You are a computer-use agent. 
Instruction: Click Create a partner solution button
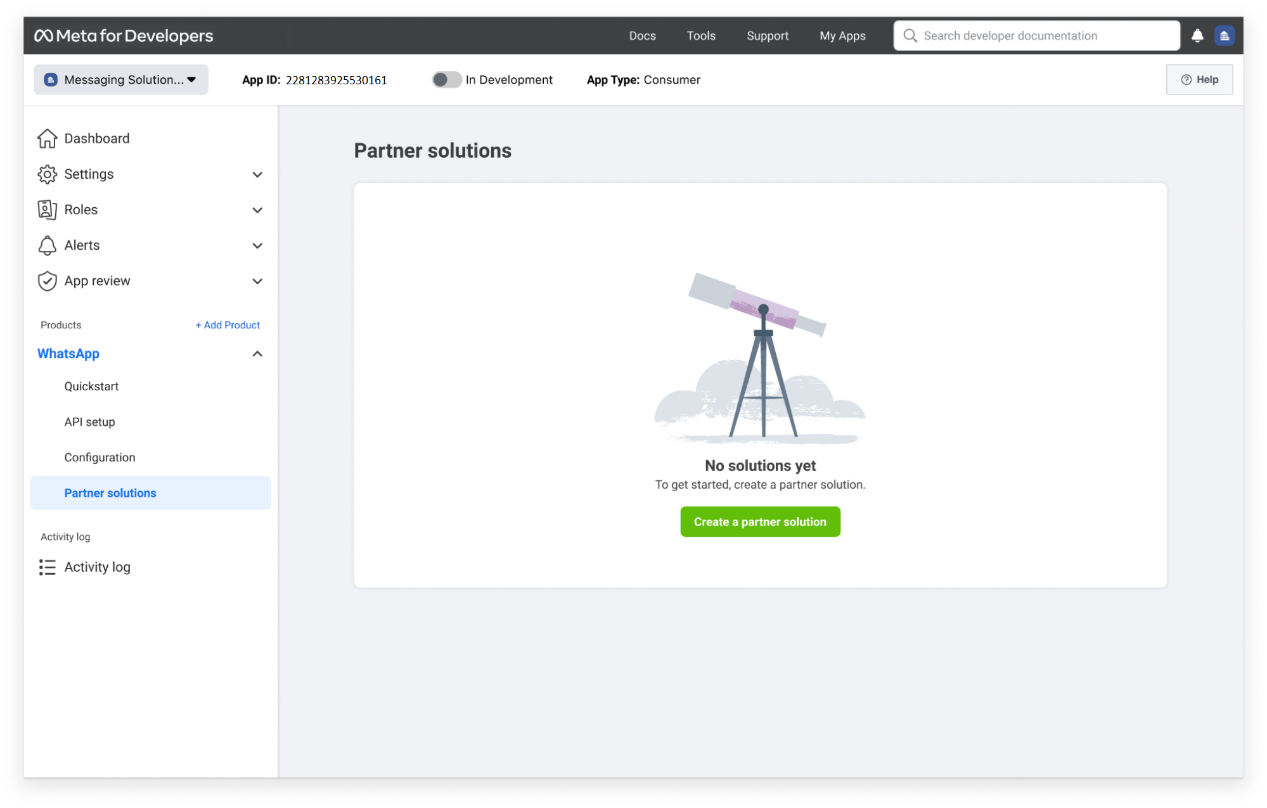coord(760,522)
